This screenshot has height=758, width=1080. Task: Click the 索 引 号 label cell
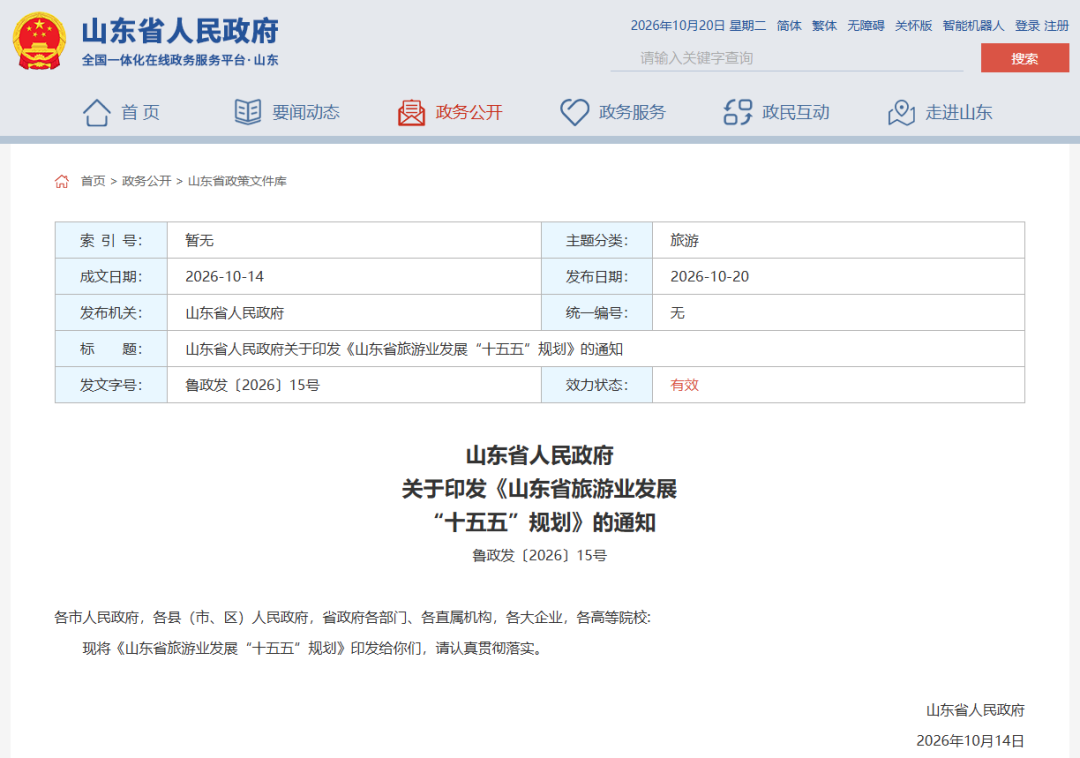click(x=111, y=240)
